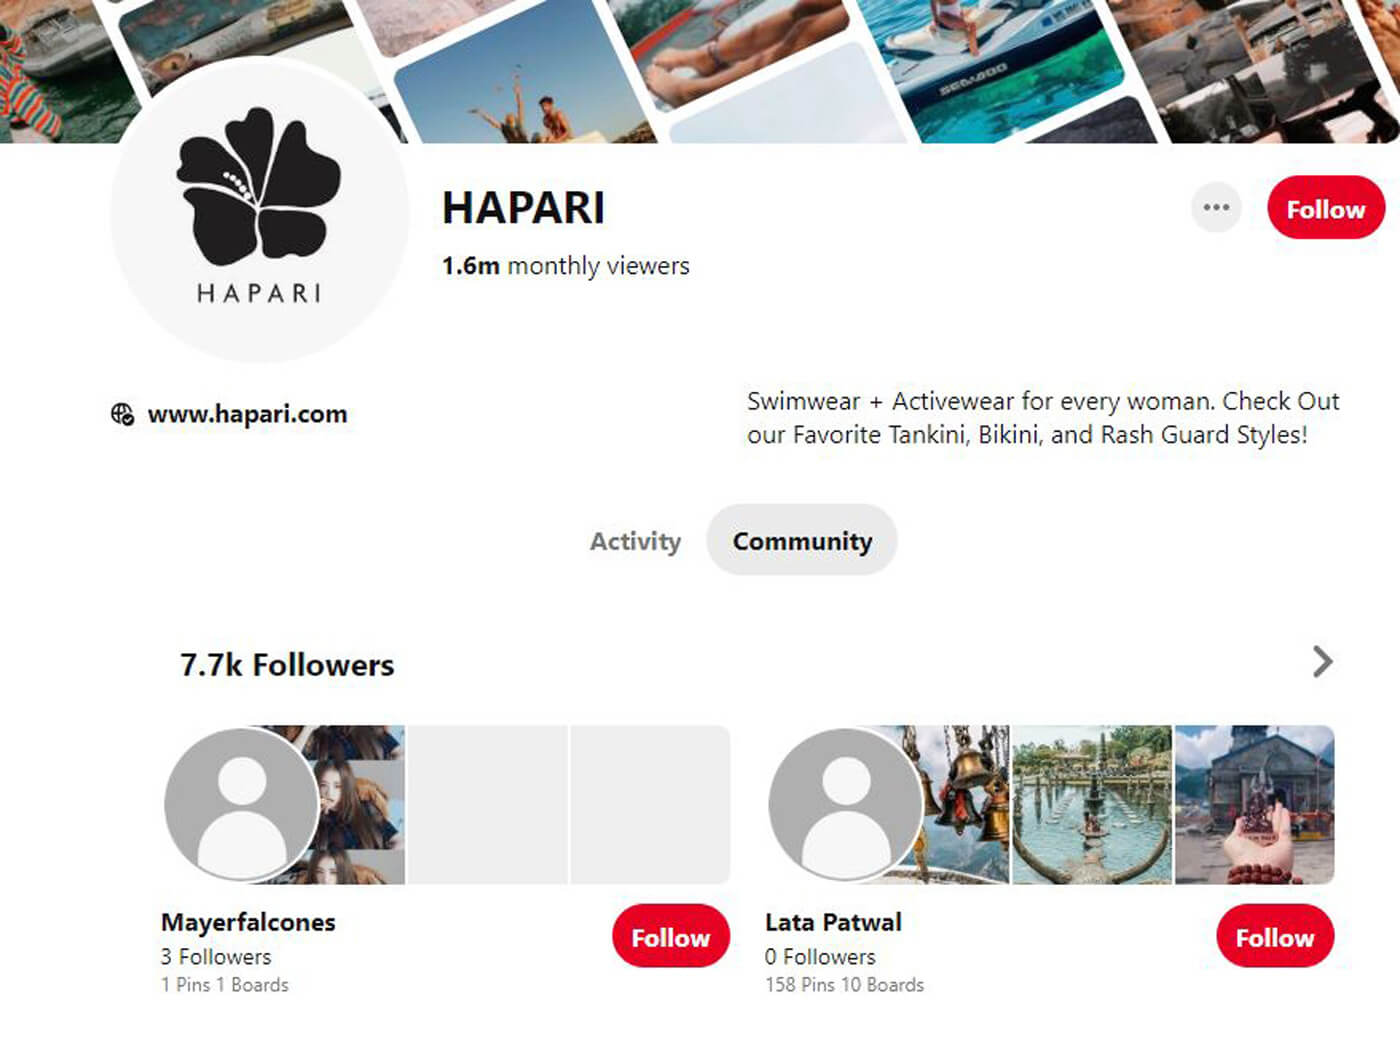
Task: Click the HAPARI hibiscus logo profile picture
Action: tap(260, 210)
